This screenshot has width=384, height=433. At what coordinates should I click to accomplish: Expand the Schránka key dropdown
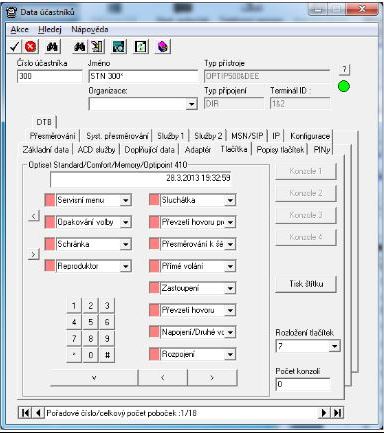[x=125, y=244]
